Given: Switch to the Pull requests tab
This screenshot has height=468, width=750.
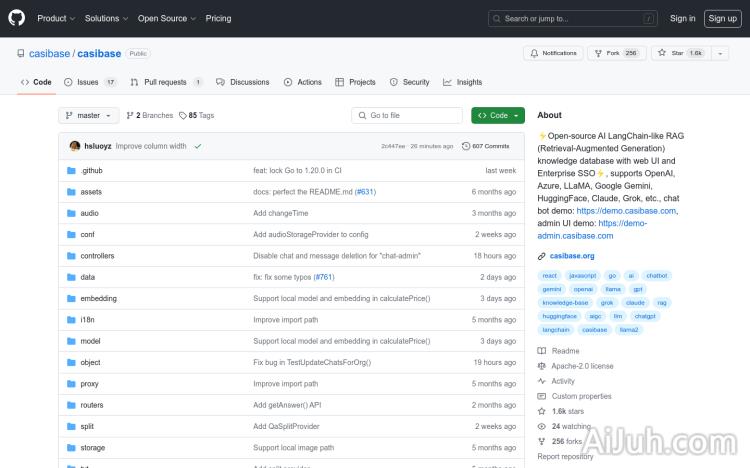Looking at the screenshot, I should point(165,82).
